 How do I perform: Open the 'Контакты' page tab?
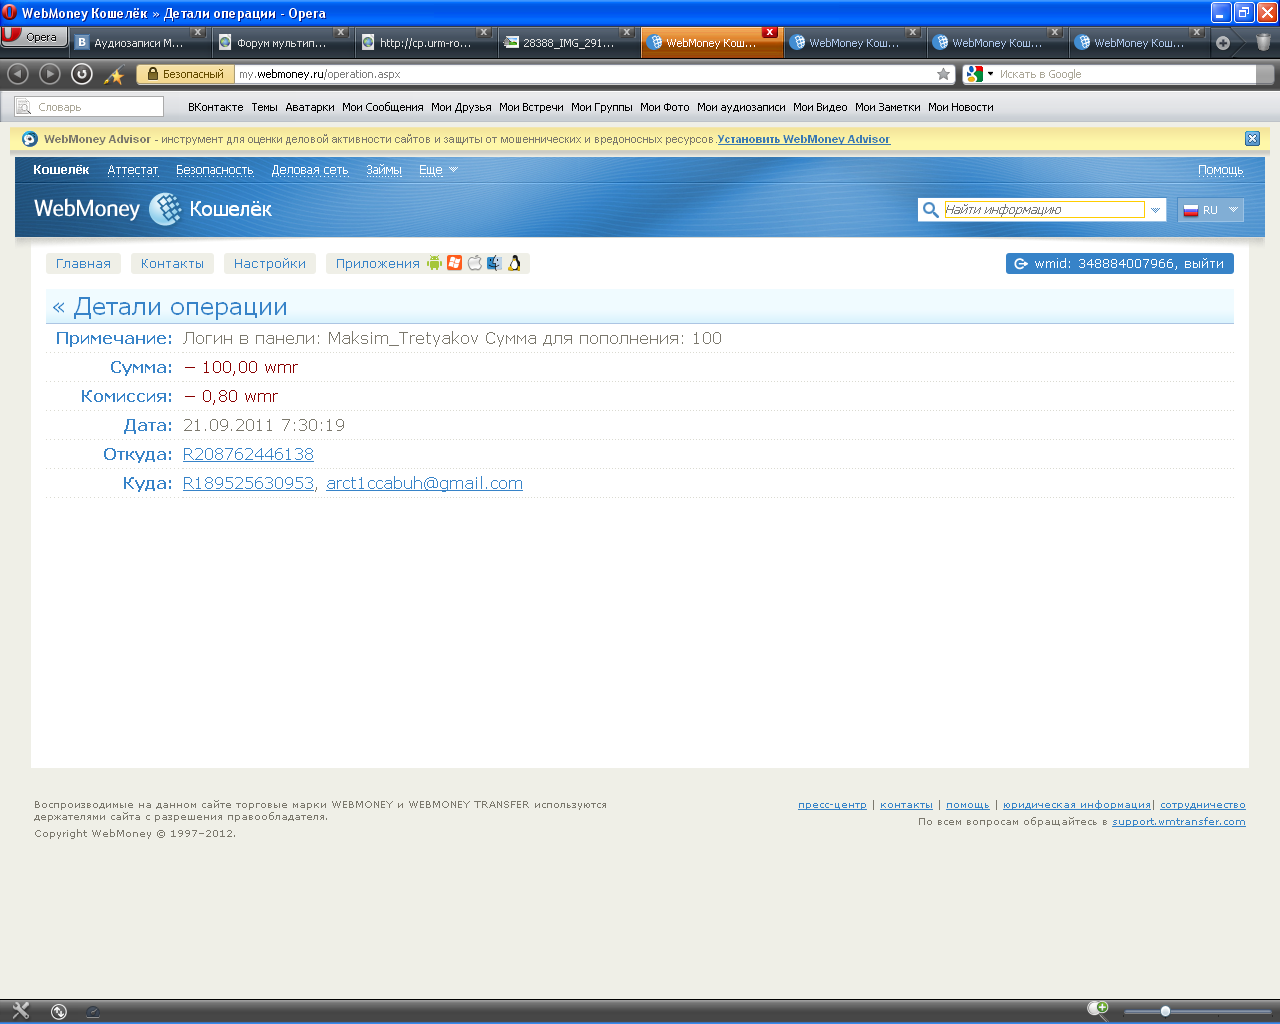172,264
